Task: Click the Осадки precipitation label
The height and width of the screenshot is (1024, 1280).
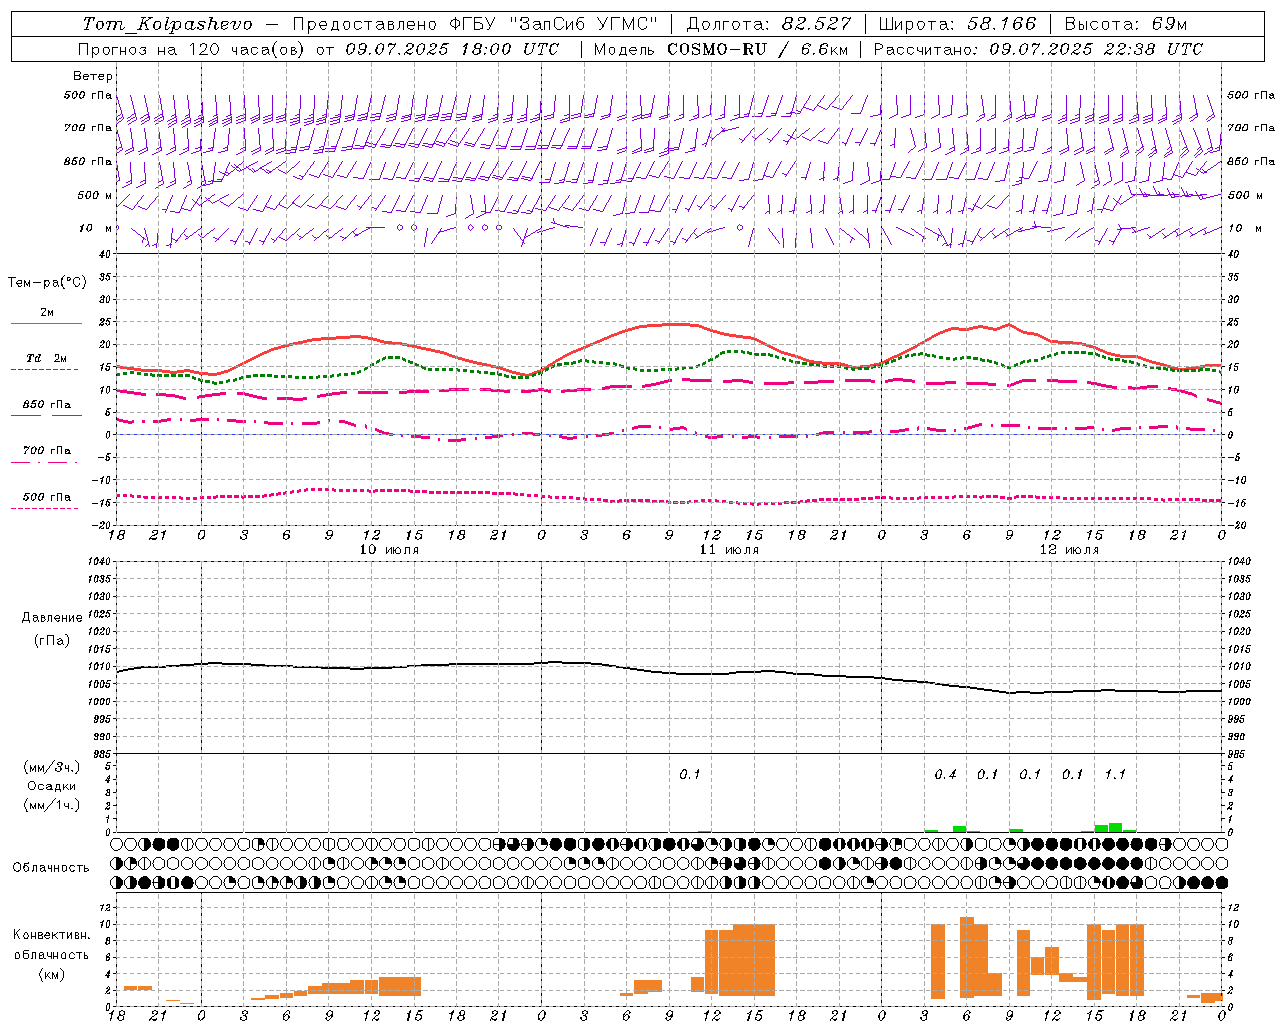Action: [x=52, y=786]
